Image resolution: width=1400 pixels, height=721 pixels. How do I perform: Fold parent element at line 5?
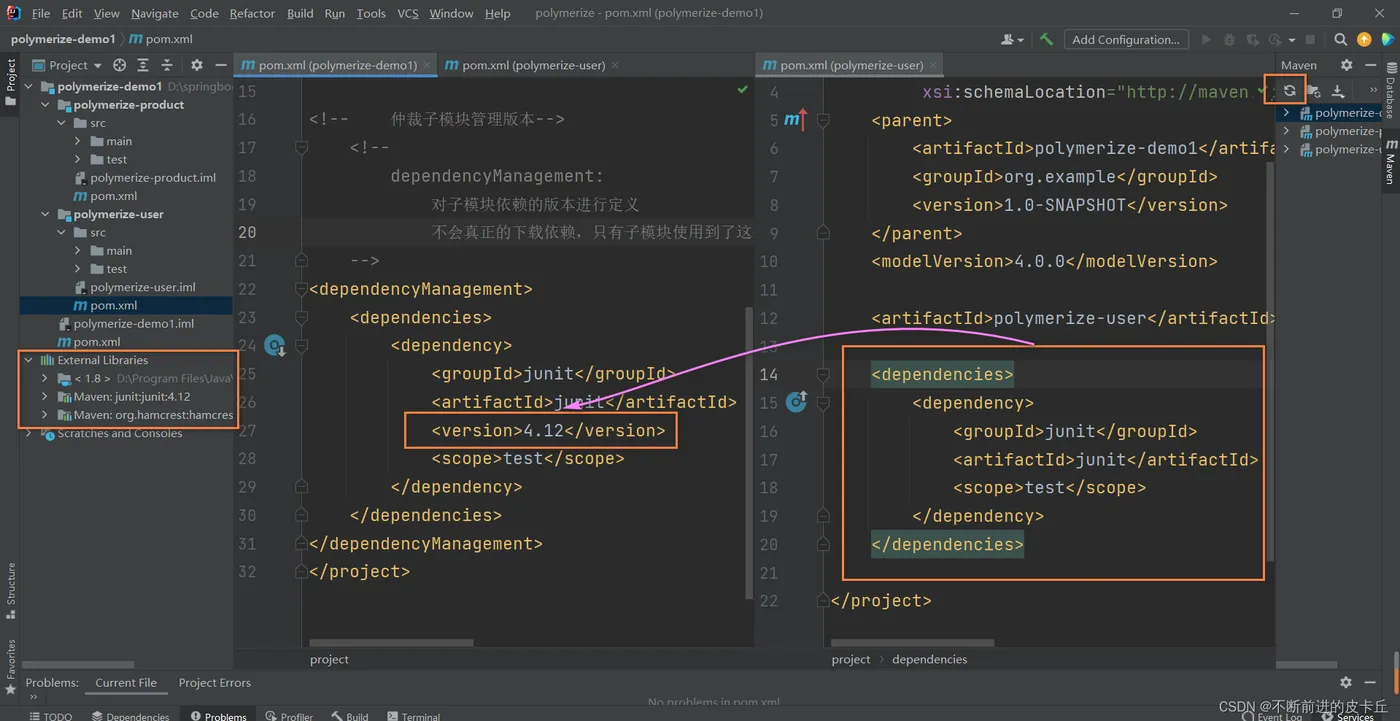(823, 120)
